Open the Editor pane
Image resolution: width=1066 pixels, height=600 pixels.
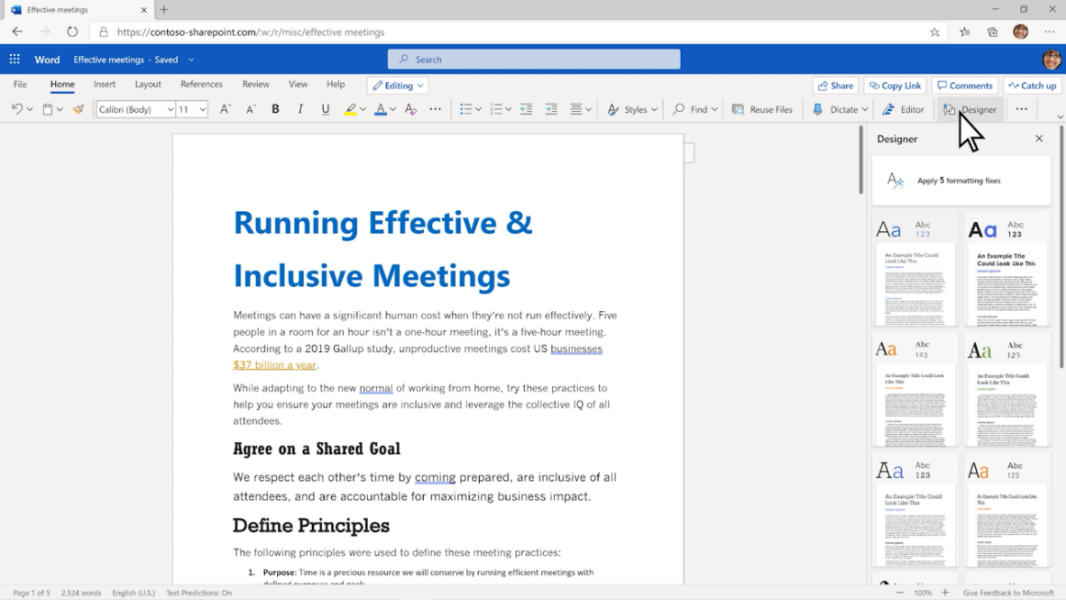(903, 109)
